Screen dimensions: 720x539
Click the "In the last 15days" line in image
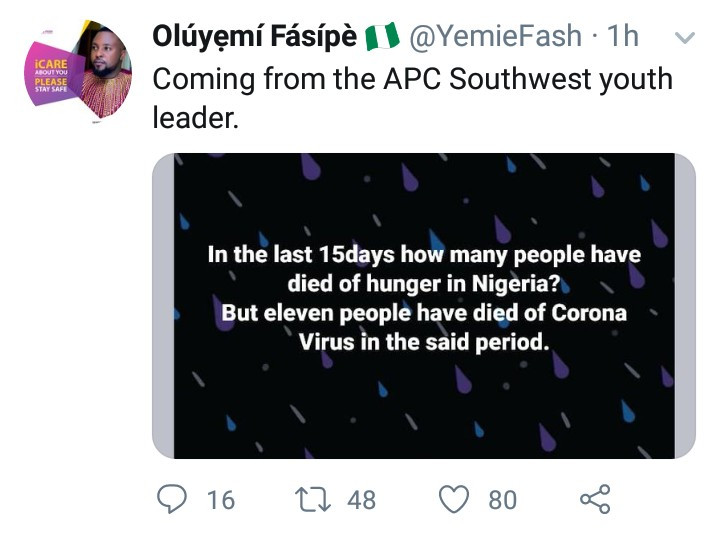pyautogui.click(x=301, y=254)
